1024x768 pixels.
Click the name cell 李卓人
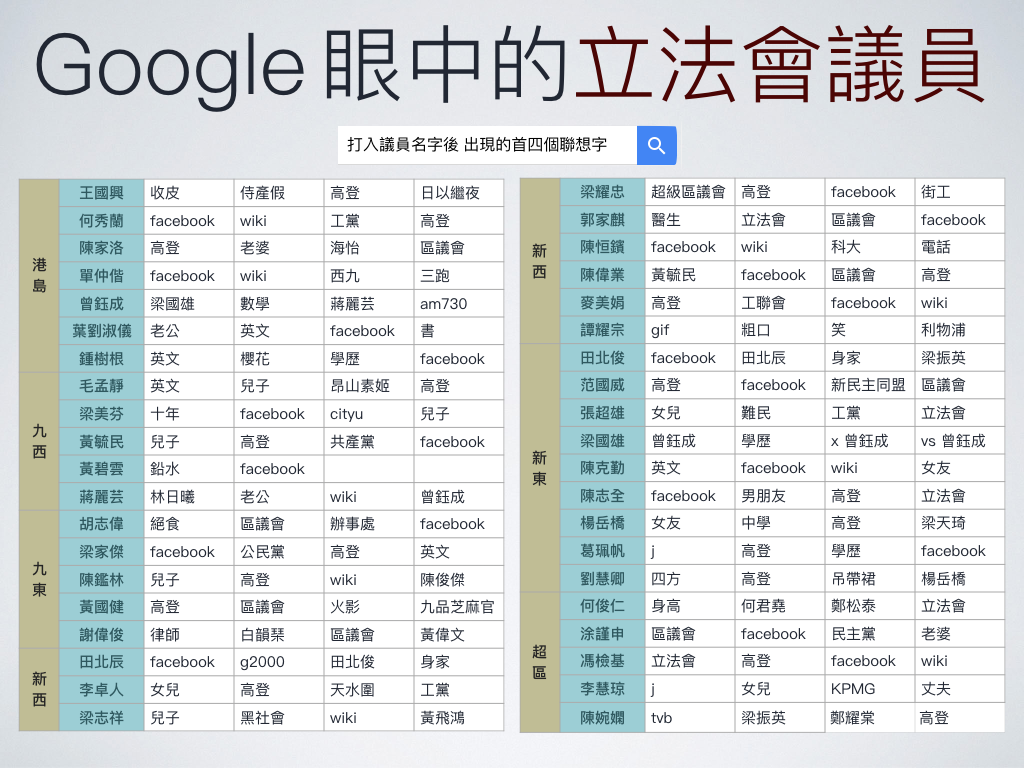click(x=101, y=690)
